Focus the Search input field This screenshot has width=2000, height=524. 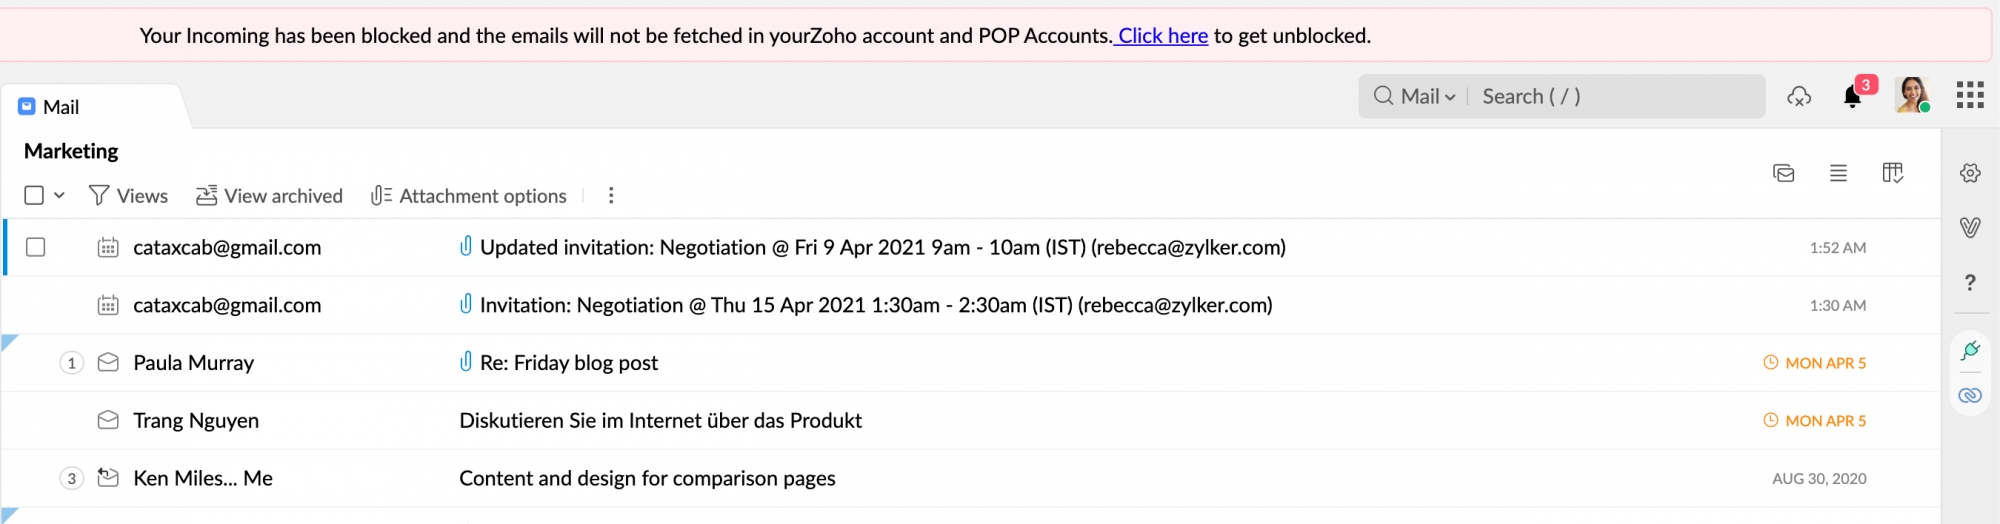[1615, 96]
